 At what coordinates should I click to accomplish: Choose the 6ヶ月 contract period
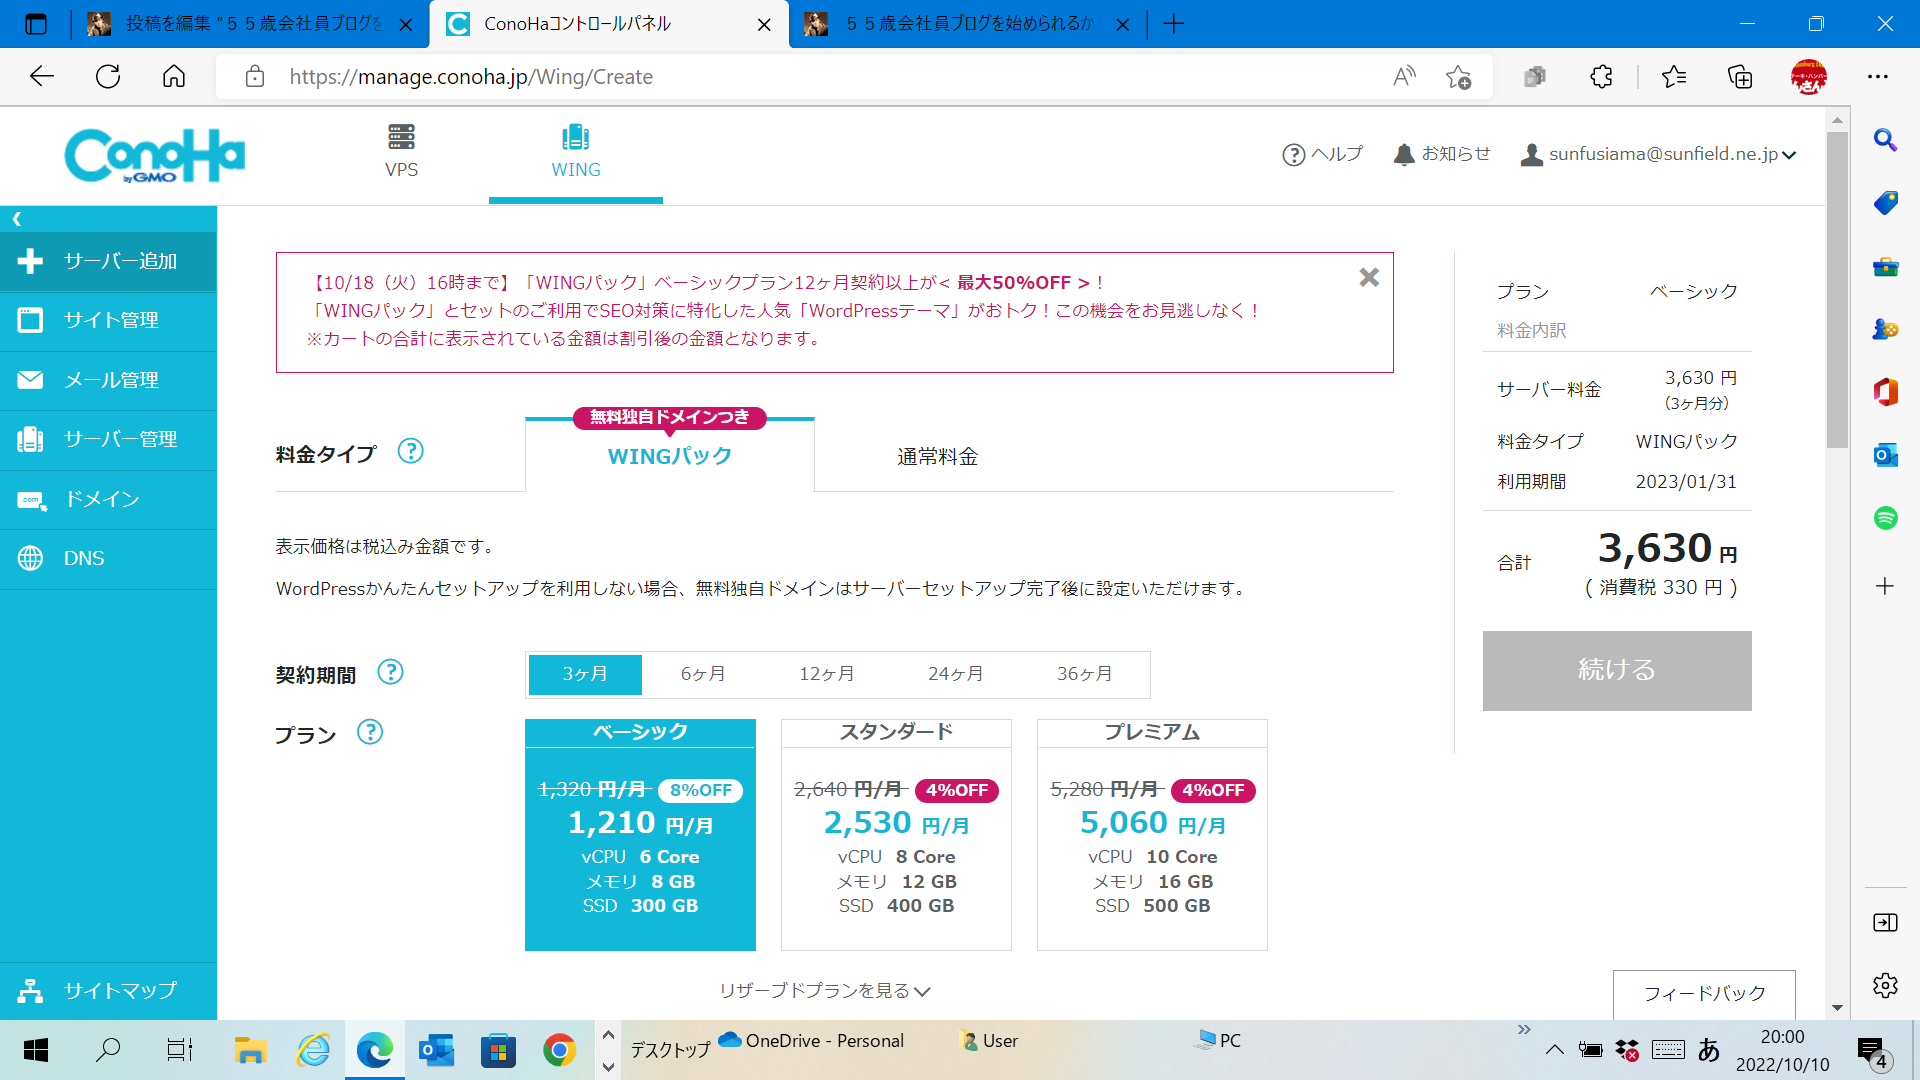[703, 674]
